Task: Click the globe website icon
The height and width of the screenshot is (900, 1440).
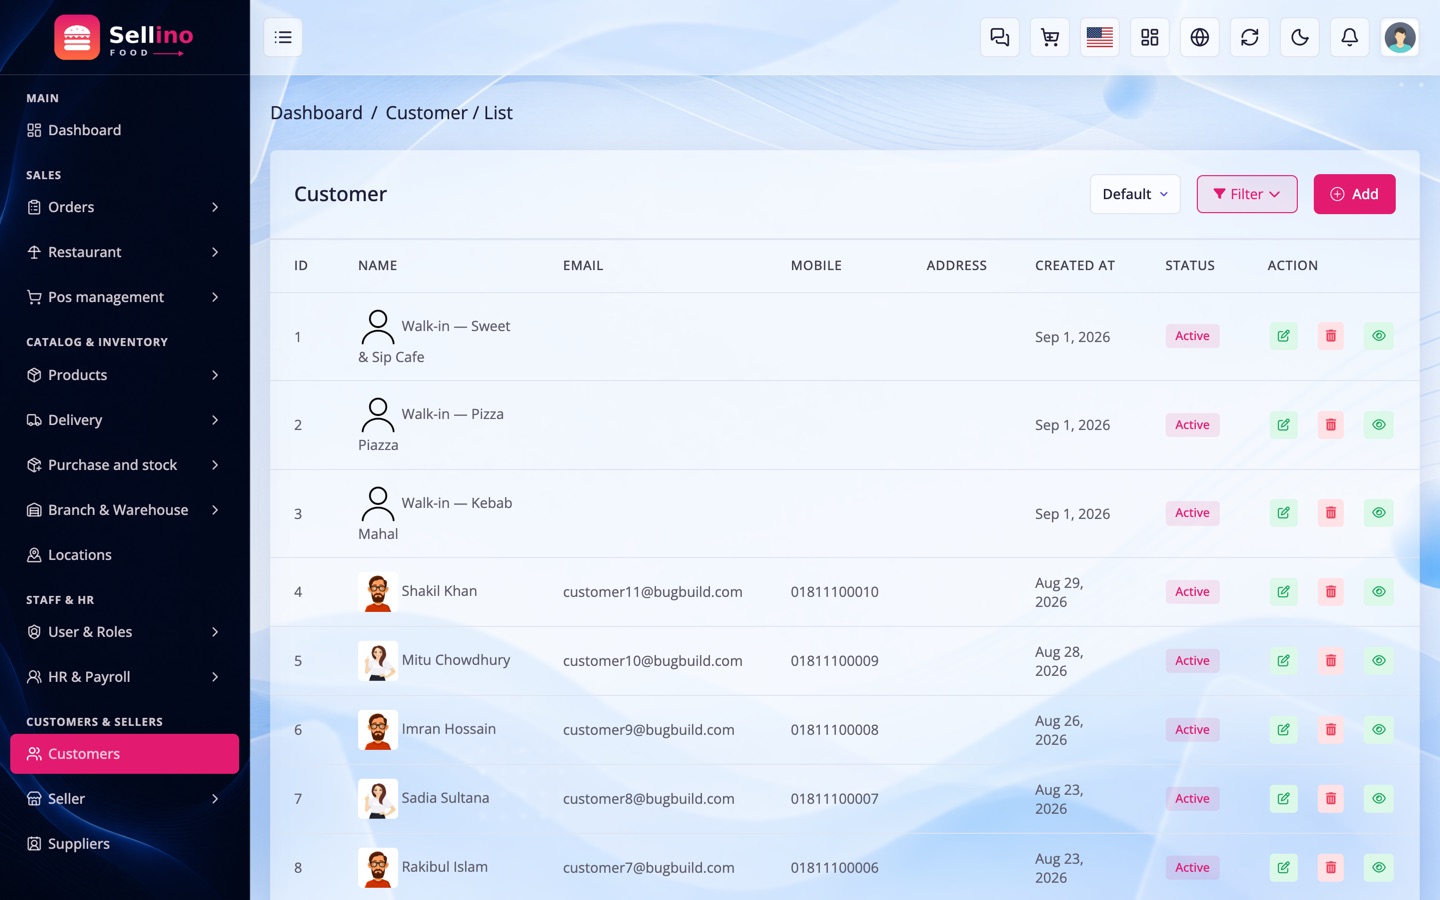Action: coord(1200,38)
